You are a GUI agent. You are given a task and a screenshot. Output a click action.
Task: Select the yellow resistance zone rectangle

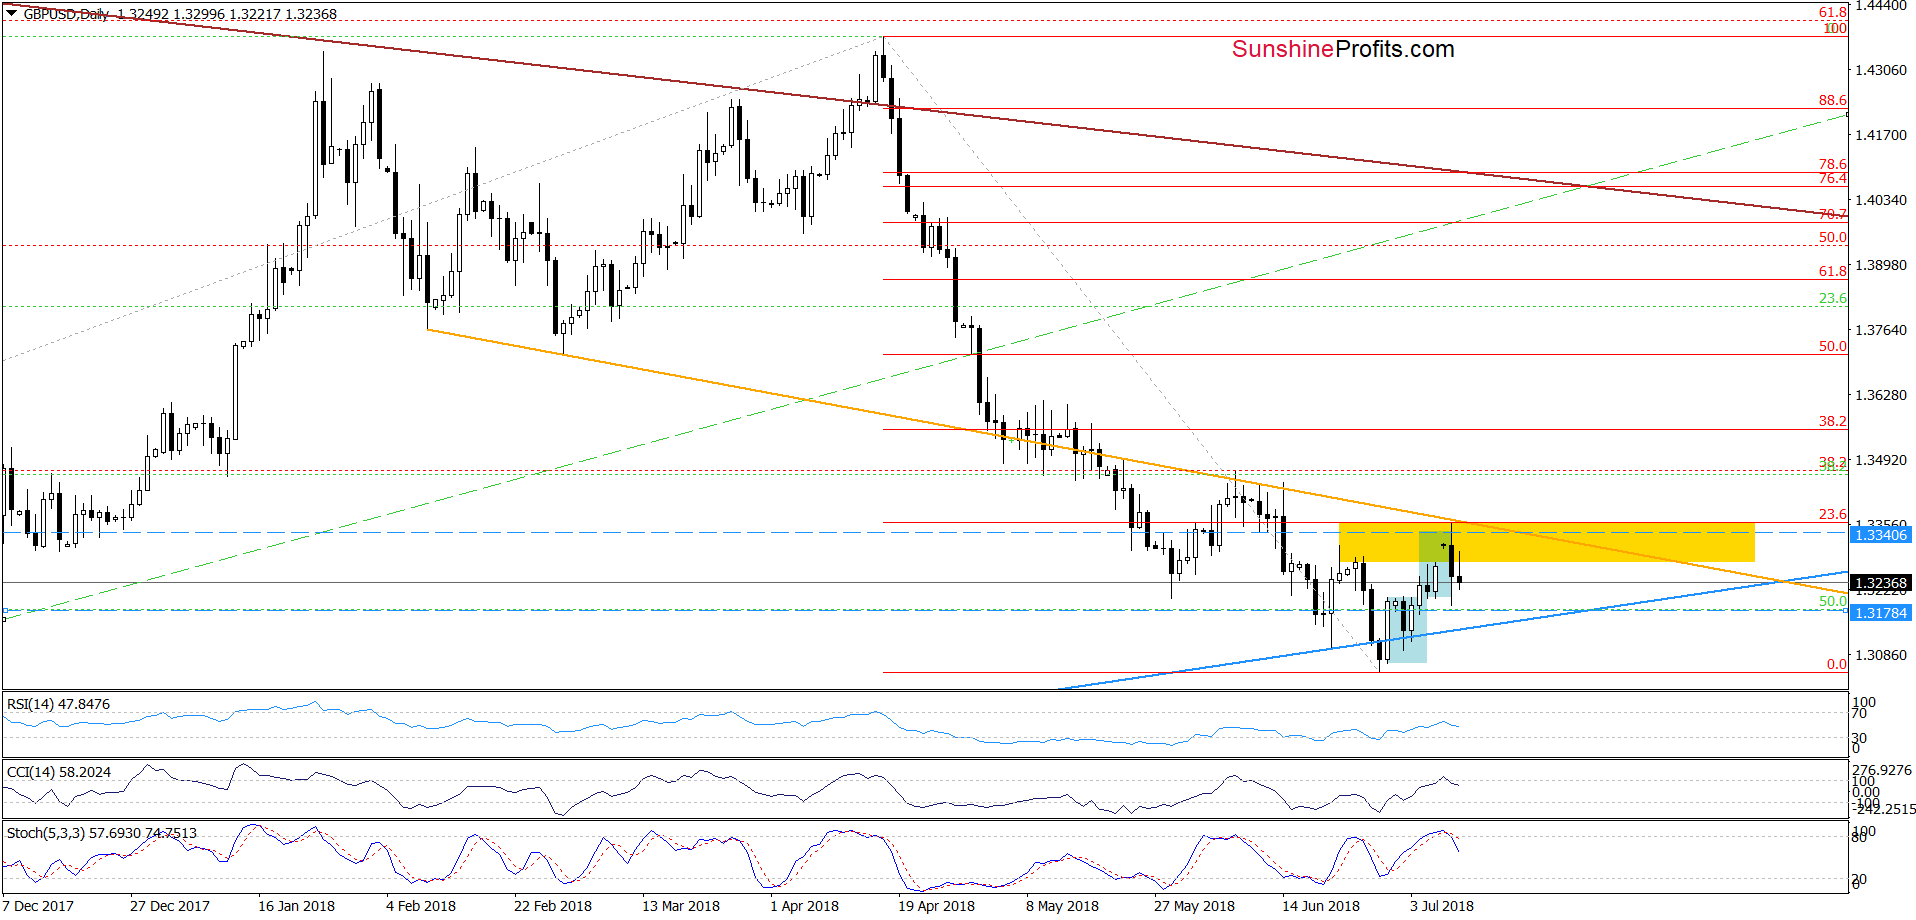[x=1547, y=542]
